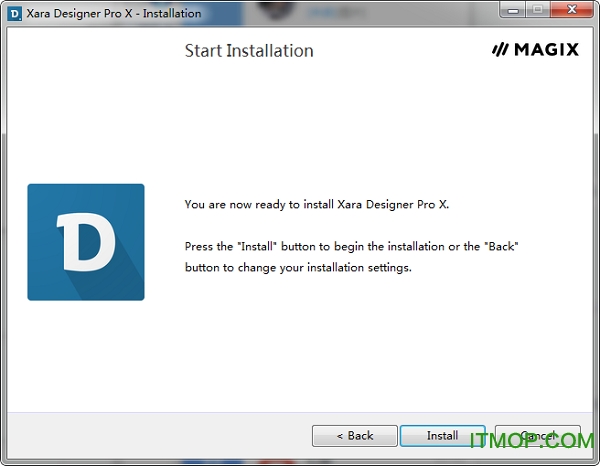
Task: Minimize the installation window
Action: click(513, 10)
